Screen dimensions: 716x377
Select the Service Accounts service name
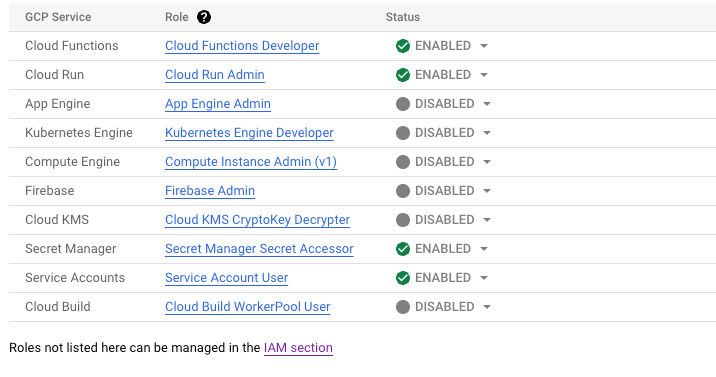click(75, 278)
